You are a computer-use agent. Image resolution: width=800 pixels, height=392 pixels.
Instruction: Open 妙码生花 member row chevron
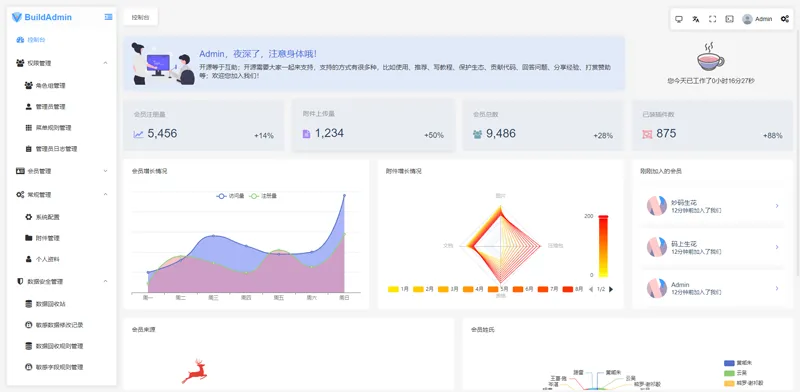click(777, 206)
